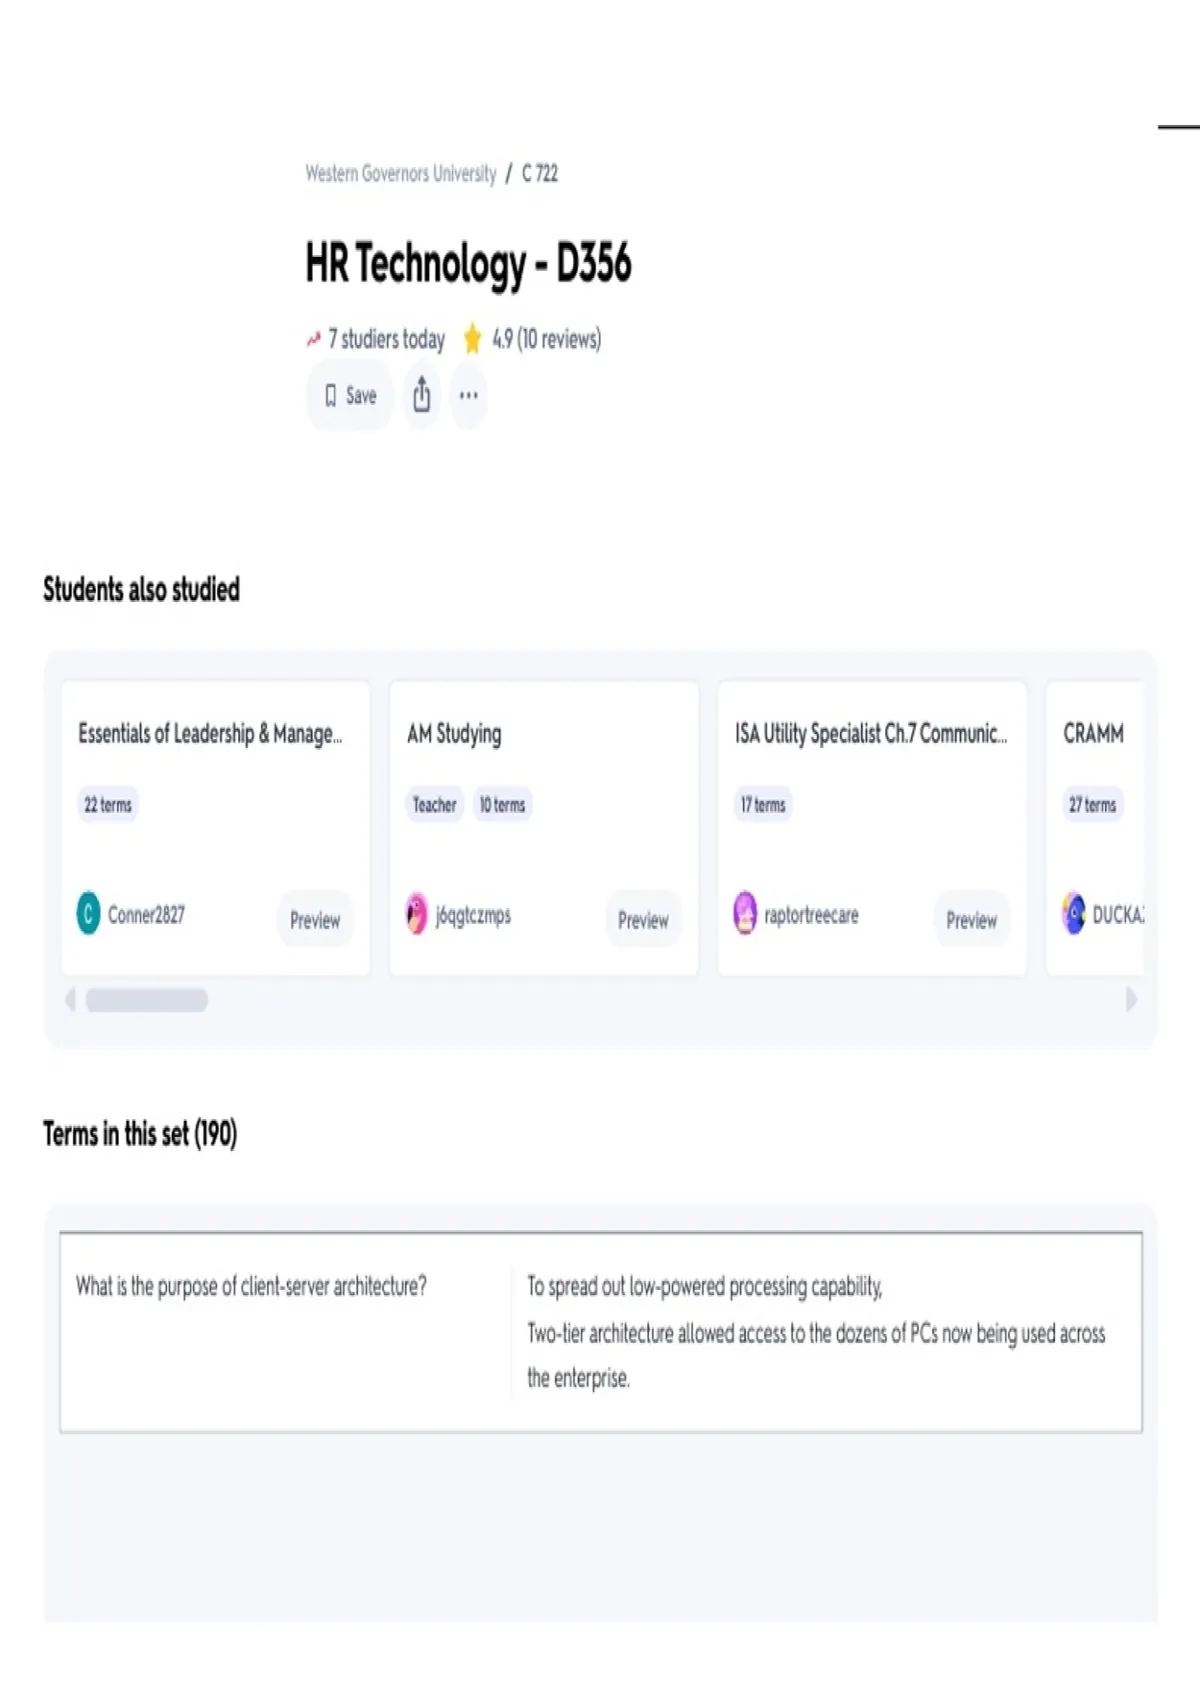Screen dimensions: 1200x1700
Task: Open Western Governors University breadcrumb link
Action: (x=400, y=174)
